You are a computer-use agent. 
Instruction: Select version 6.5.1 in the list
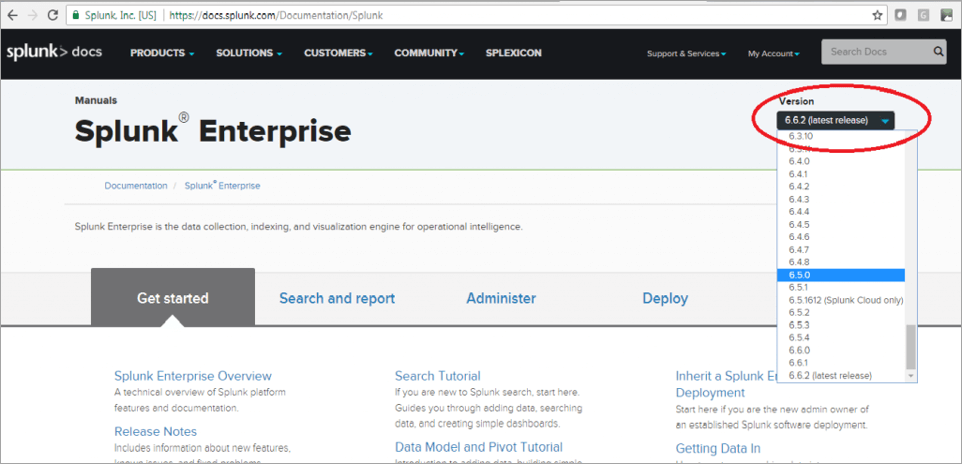click(841, 287)
